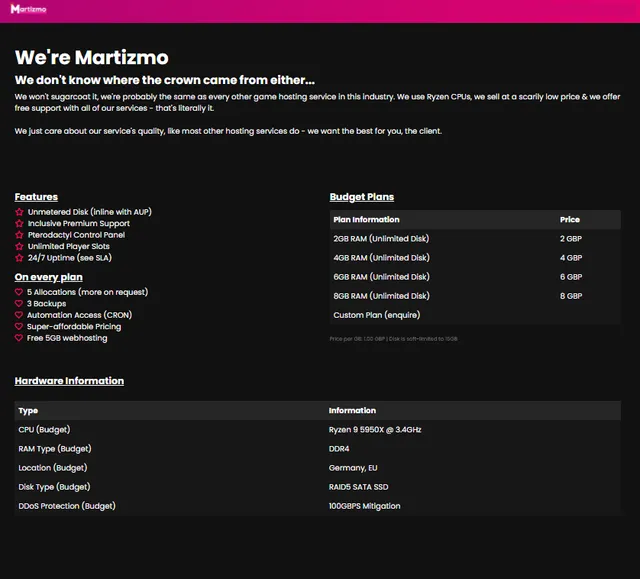The width and height of the screenshot is (640, 579).
Task: Click star icon beside Unmetered Disk
Action: click(x=19, y=212)
